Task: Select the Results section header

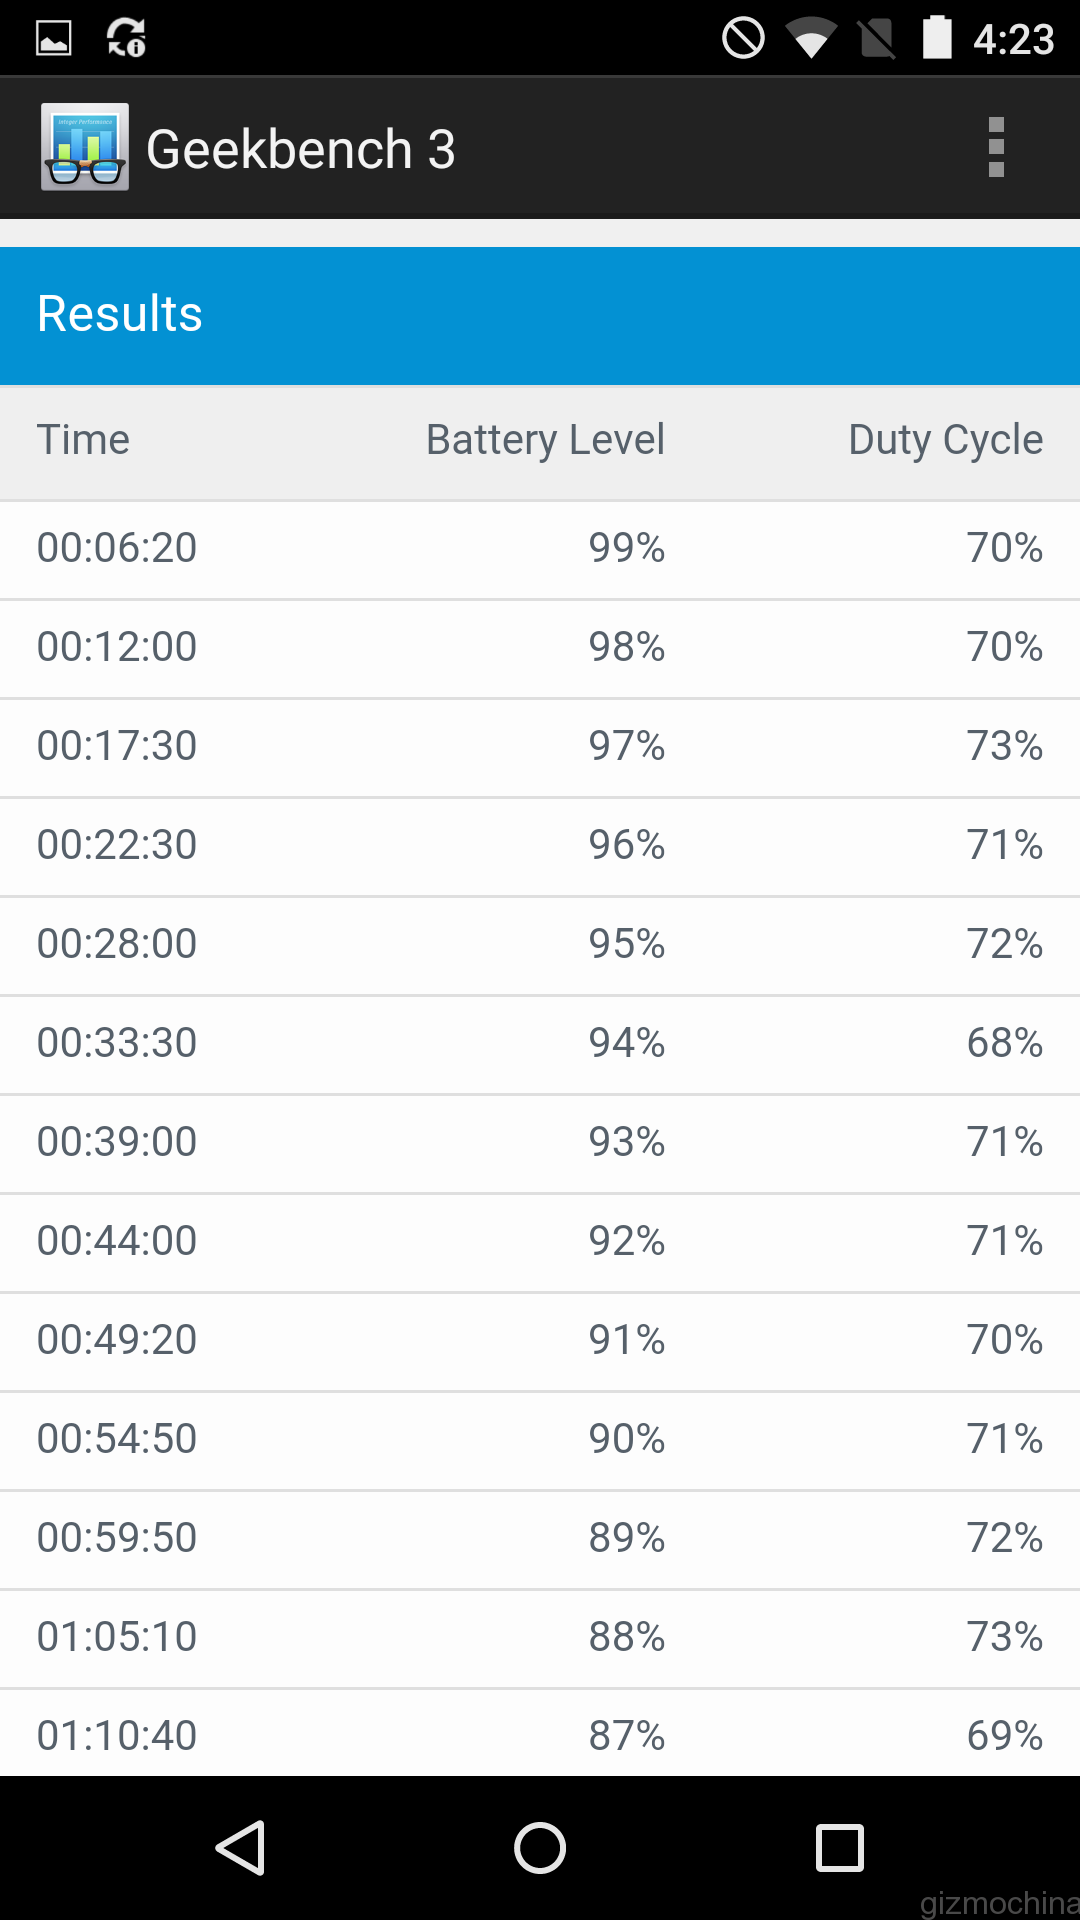Action: (x=540, y=315)
